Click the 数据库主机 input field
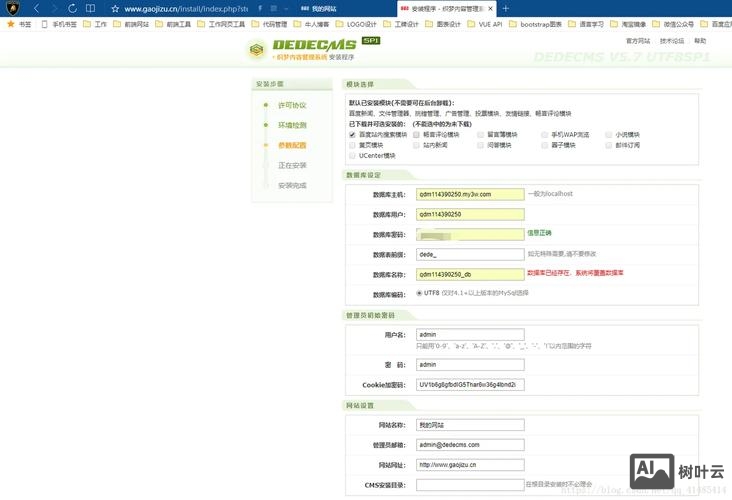 point(470,194)
